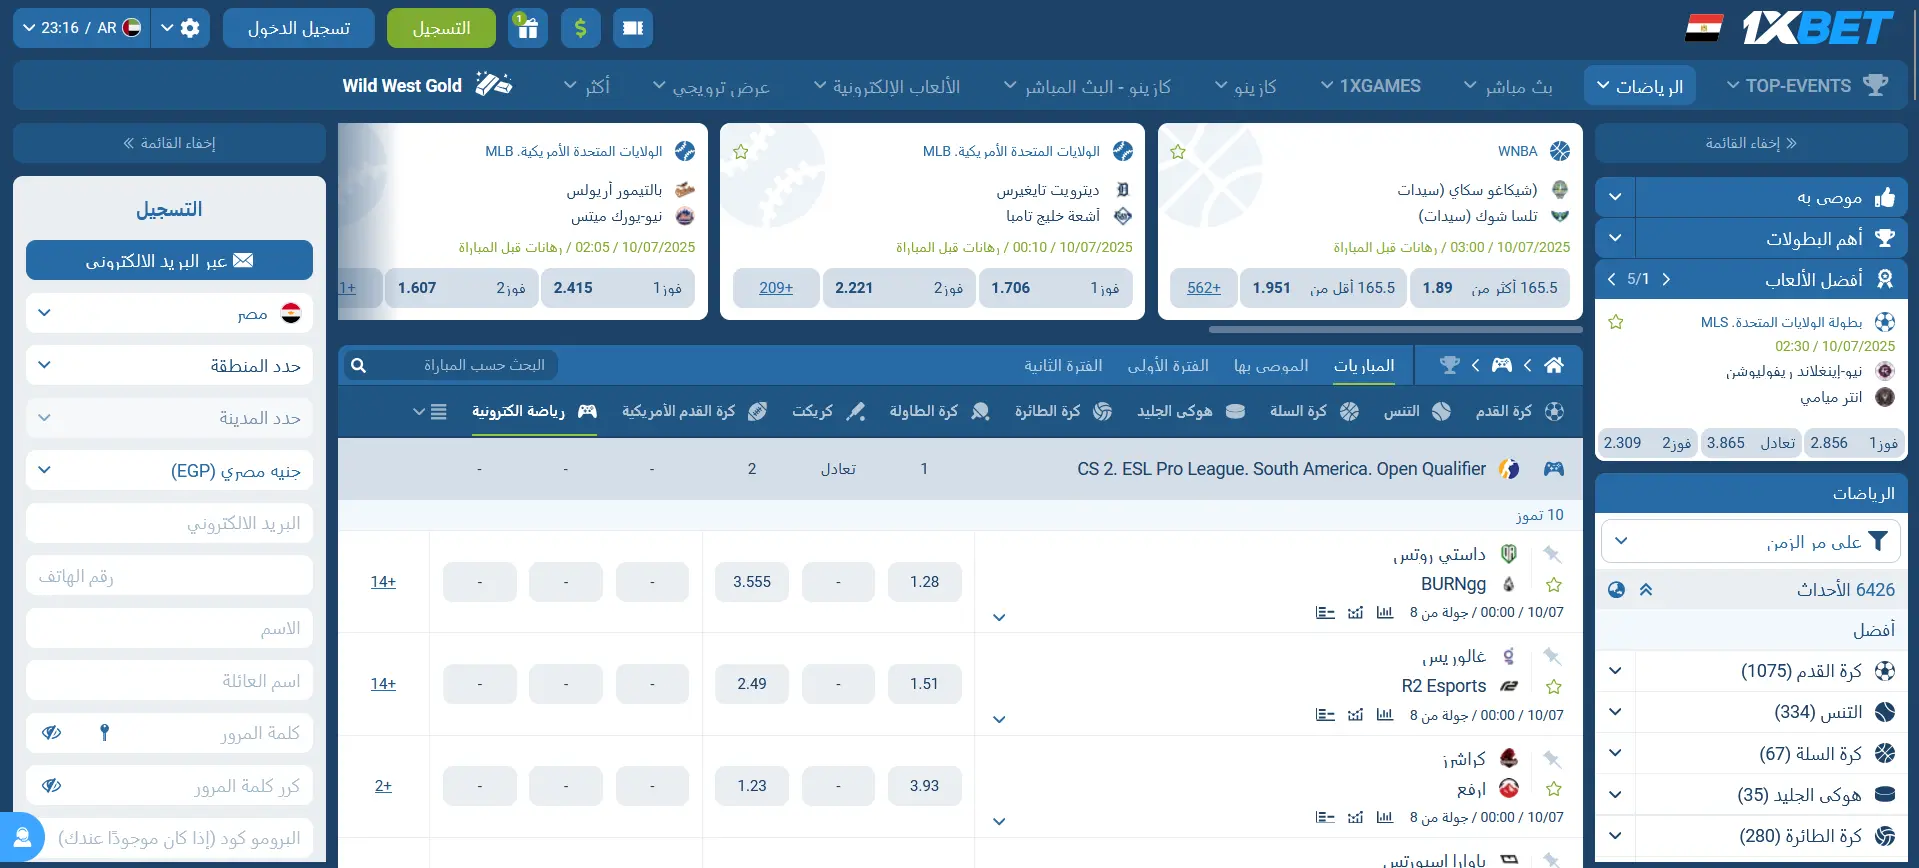Viewport: 1919px width, 868px height.
Task: Open settings gear in top bar
Action: 190,28
